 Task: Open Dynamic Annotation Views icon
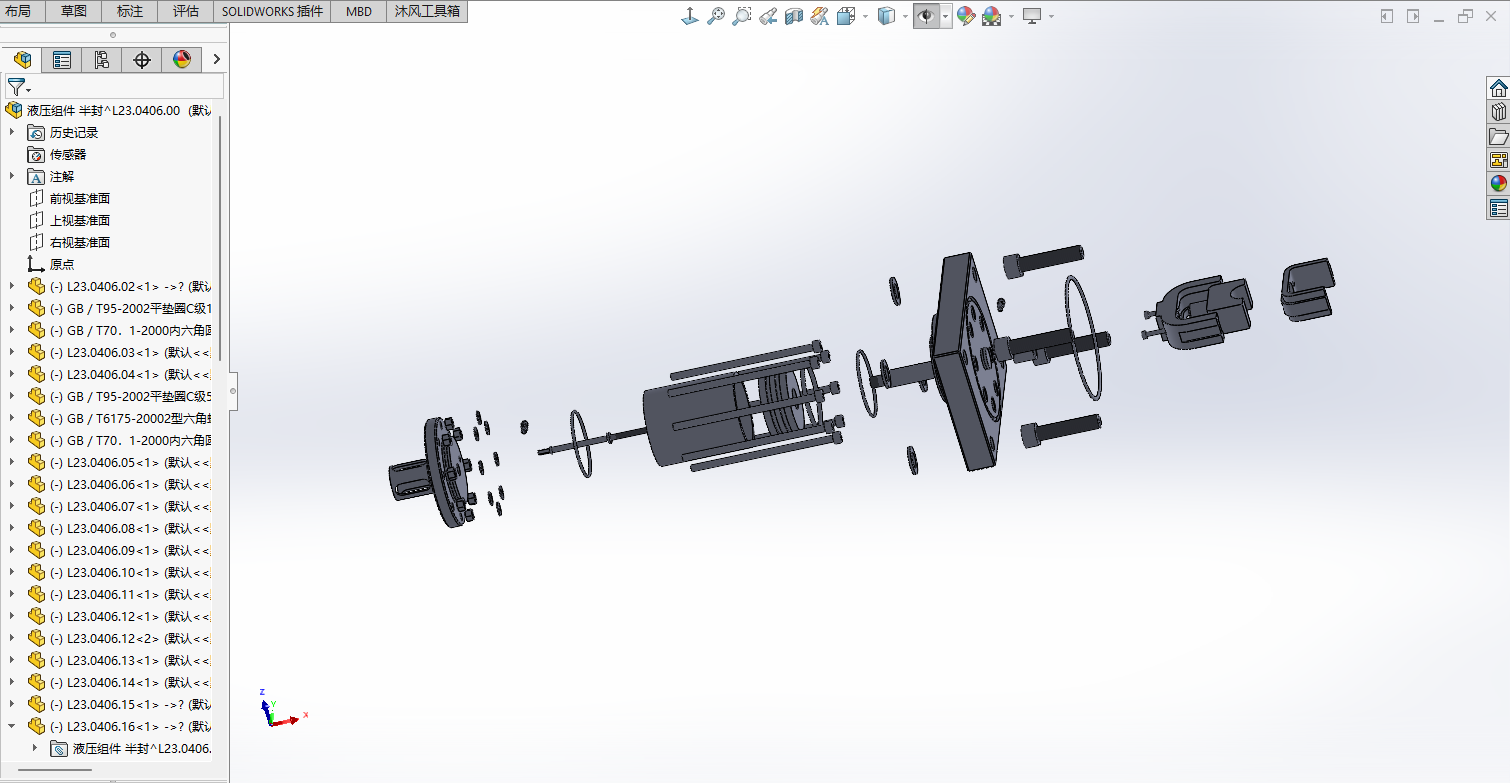pyautogui.click(x=820, y=16)
